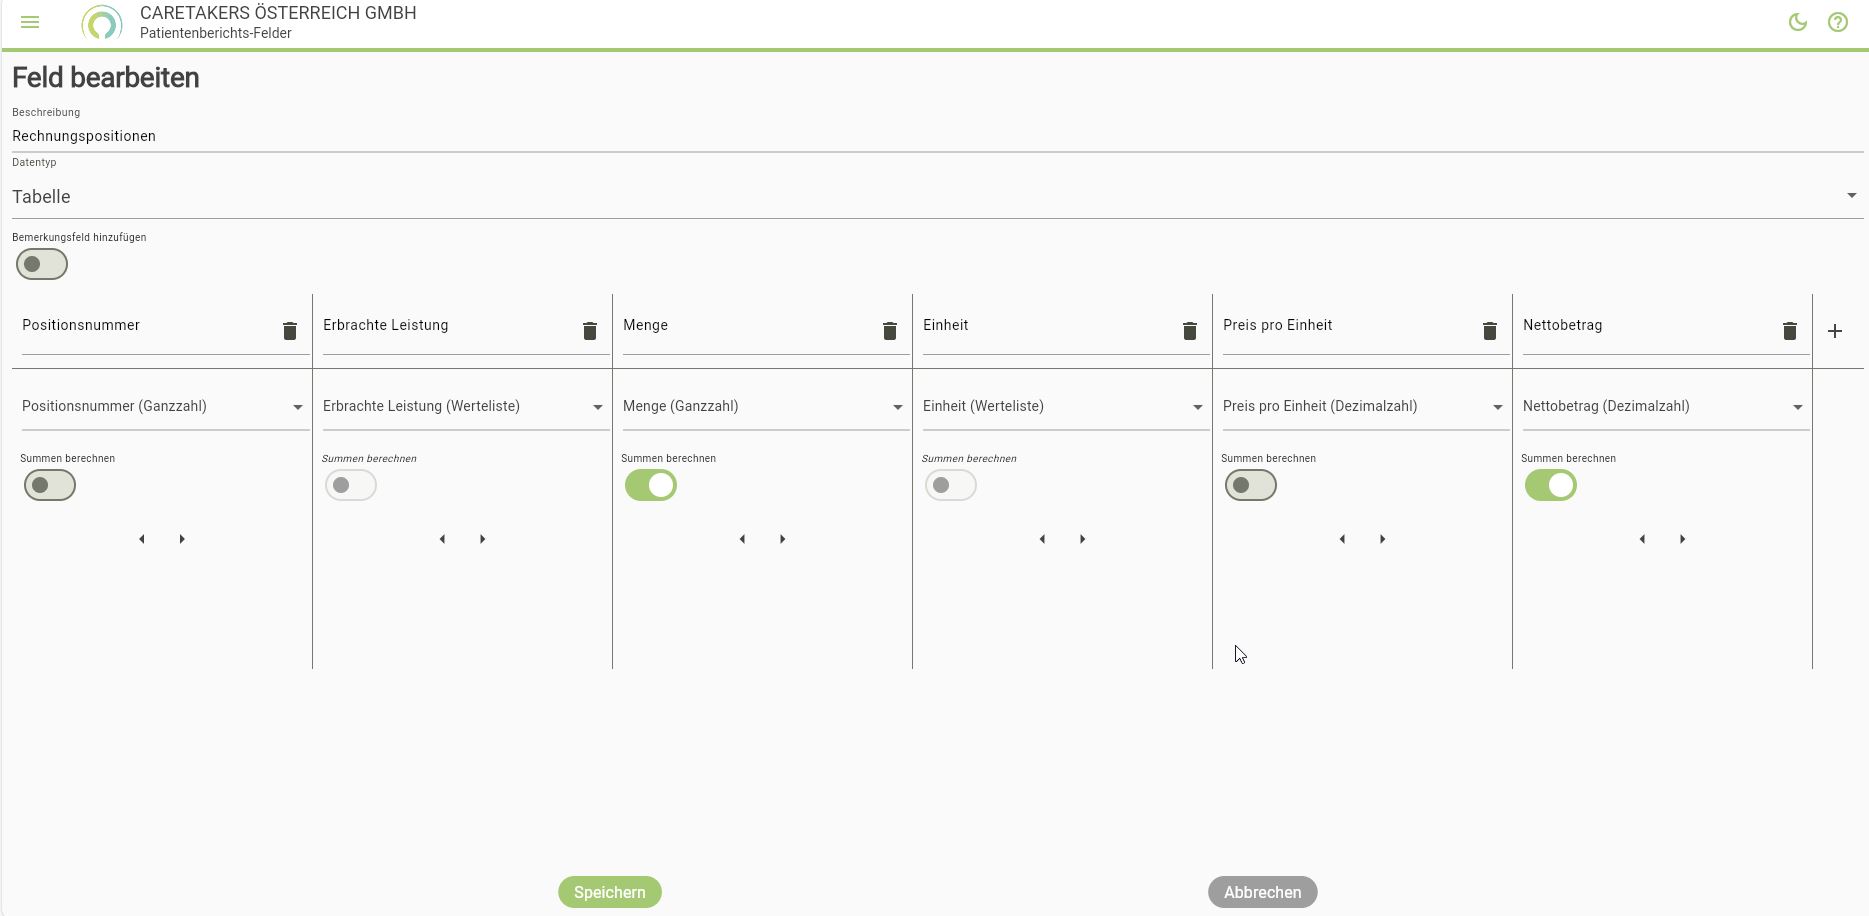Enable the Bemerkungsfeld hinzufügen switch
Image resolution: width=1869 pixels, height=916 pixels.
coord(42,264)
